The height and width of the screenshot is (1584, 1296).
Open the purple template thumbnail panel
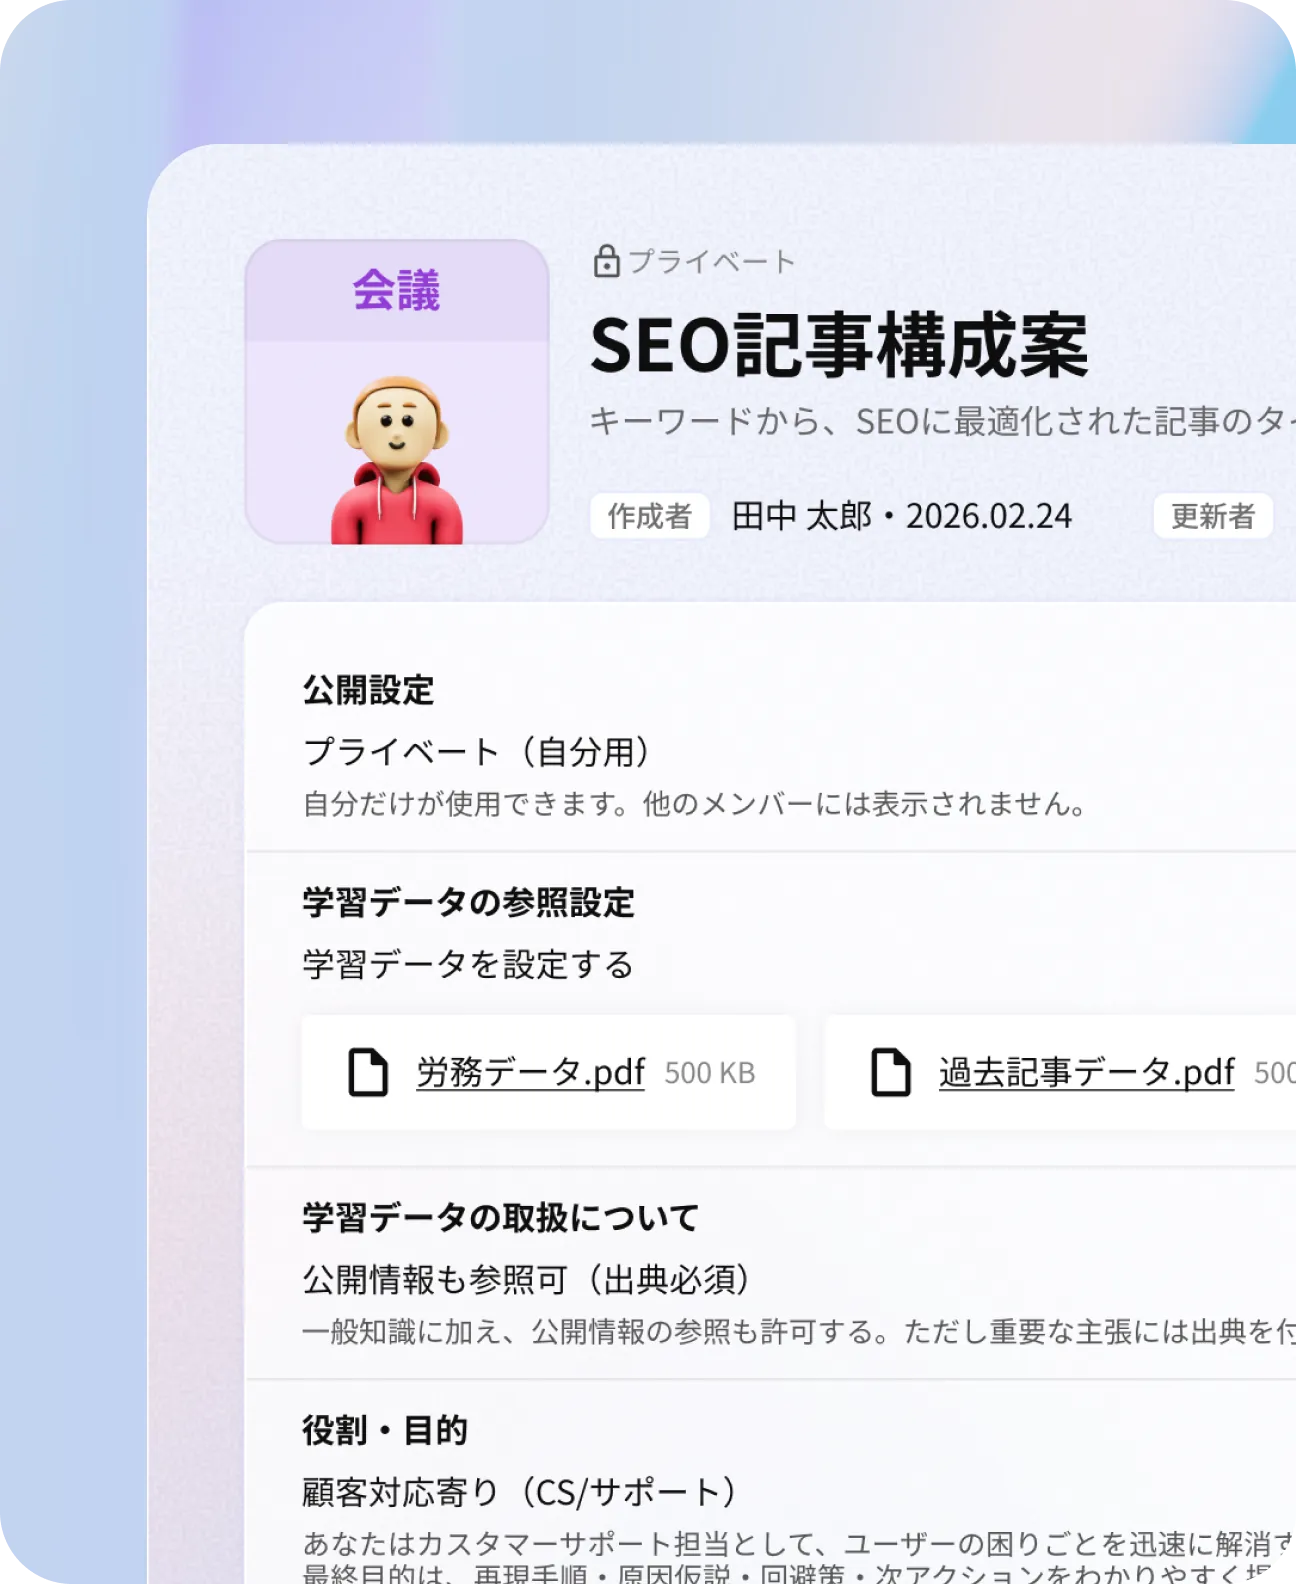pos(396,390)
